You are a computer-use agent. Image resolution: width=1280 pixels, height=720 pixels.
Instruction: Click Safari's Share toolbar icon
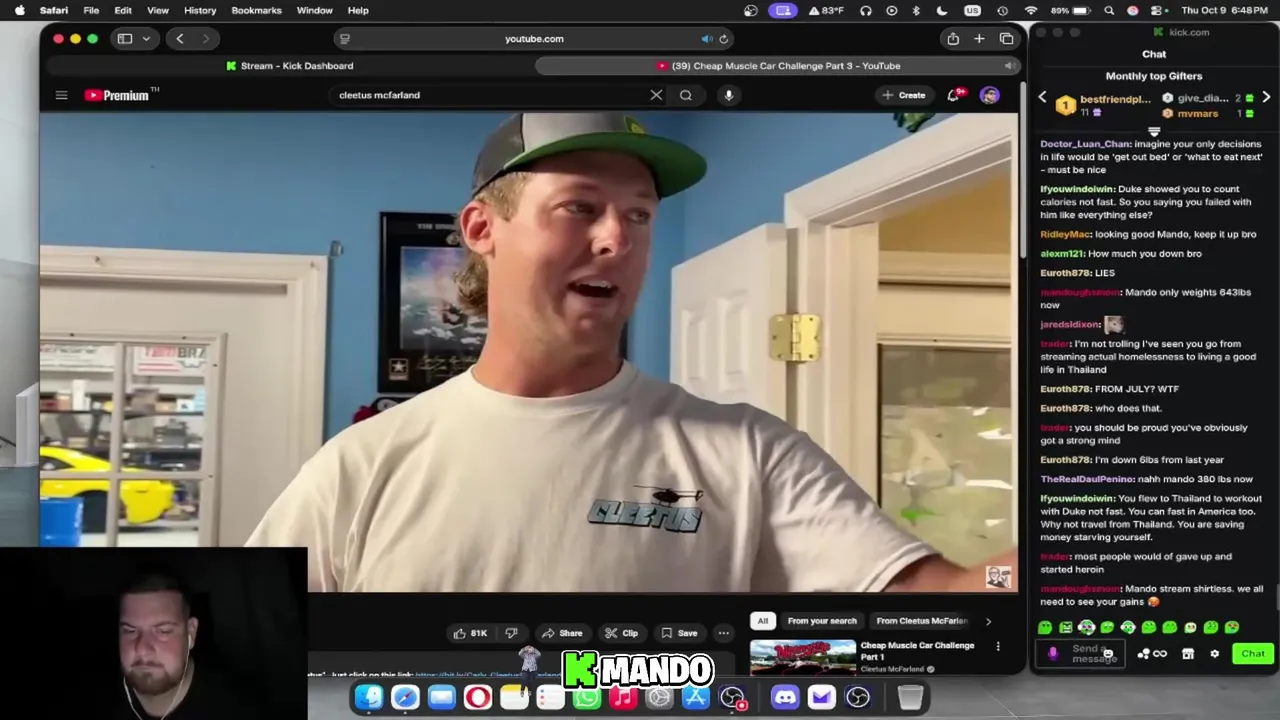pyautogui.click(x=953, y=39)
